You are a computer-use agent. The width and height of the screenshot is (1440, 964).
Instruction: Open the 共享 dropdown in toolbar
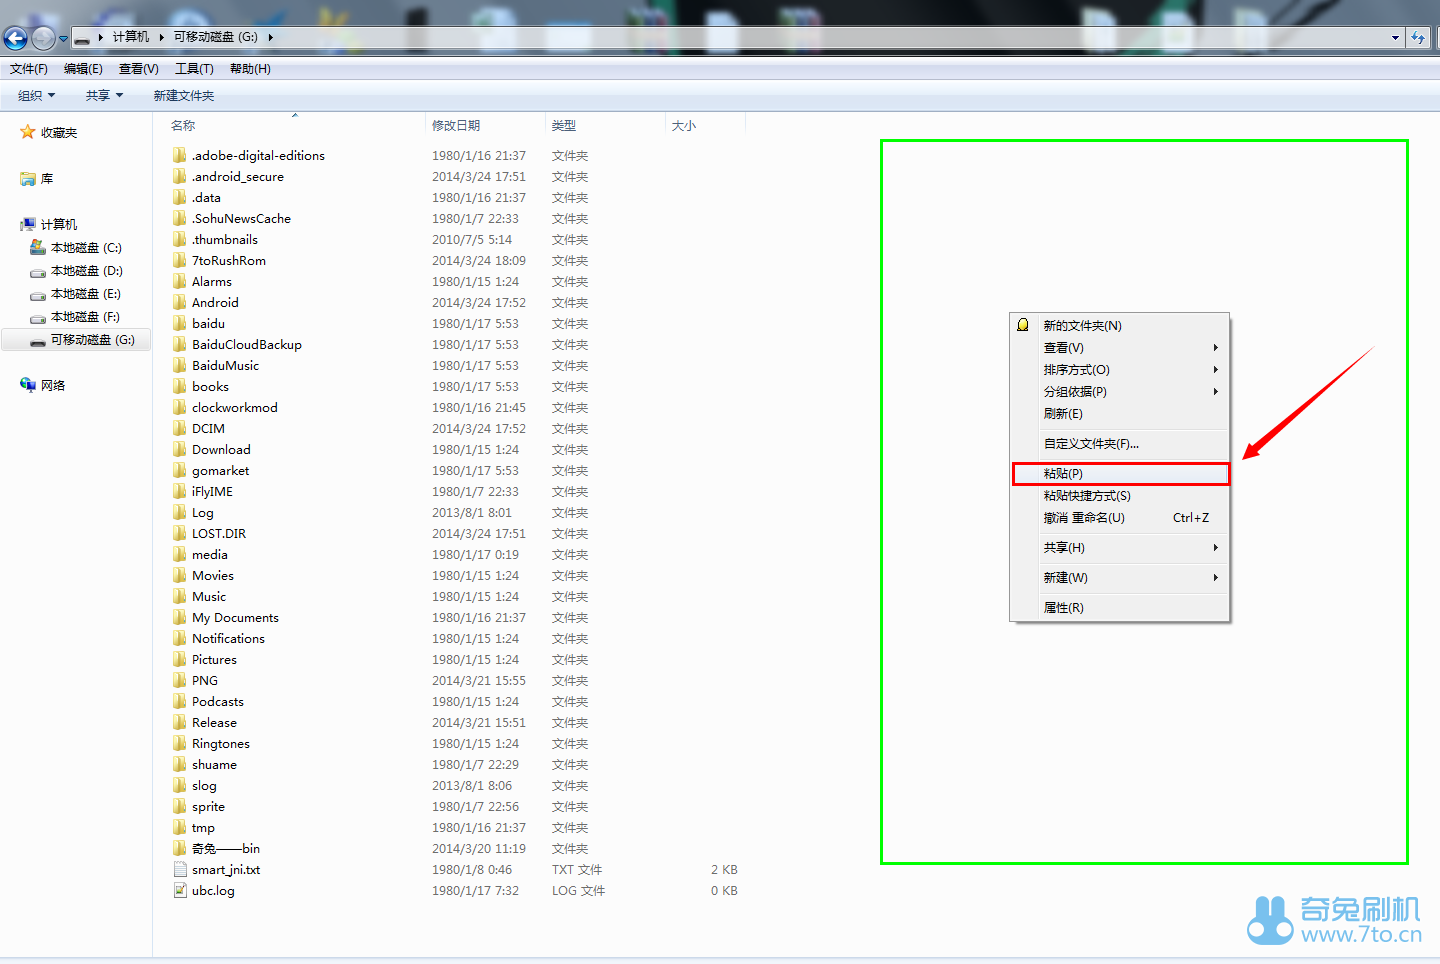pyautogui.click(x=104, y=96)
